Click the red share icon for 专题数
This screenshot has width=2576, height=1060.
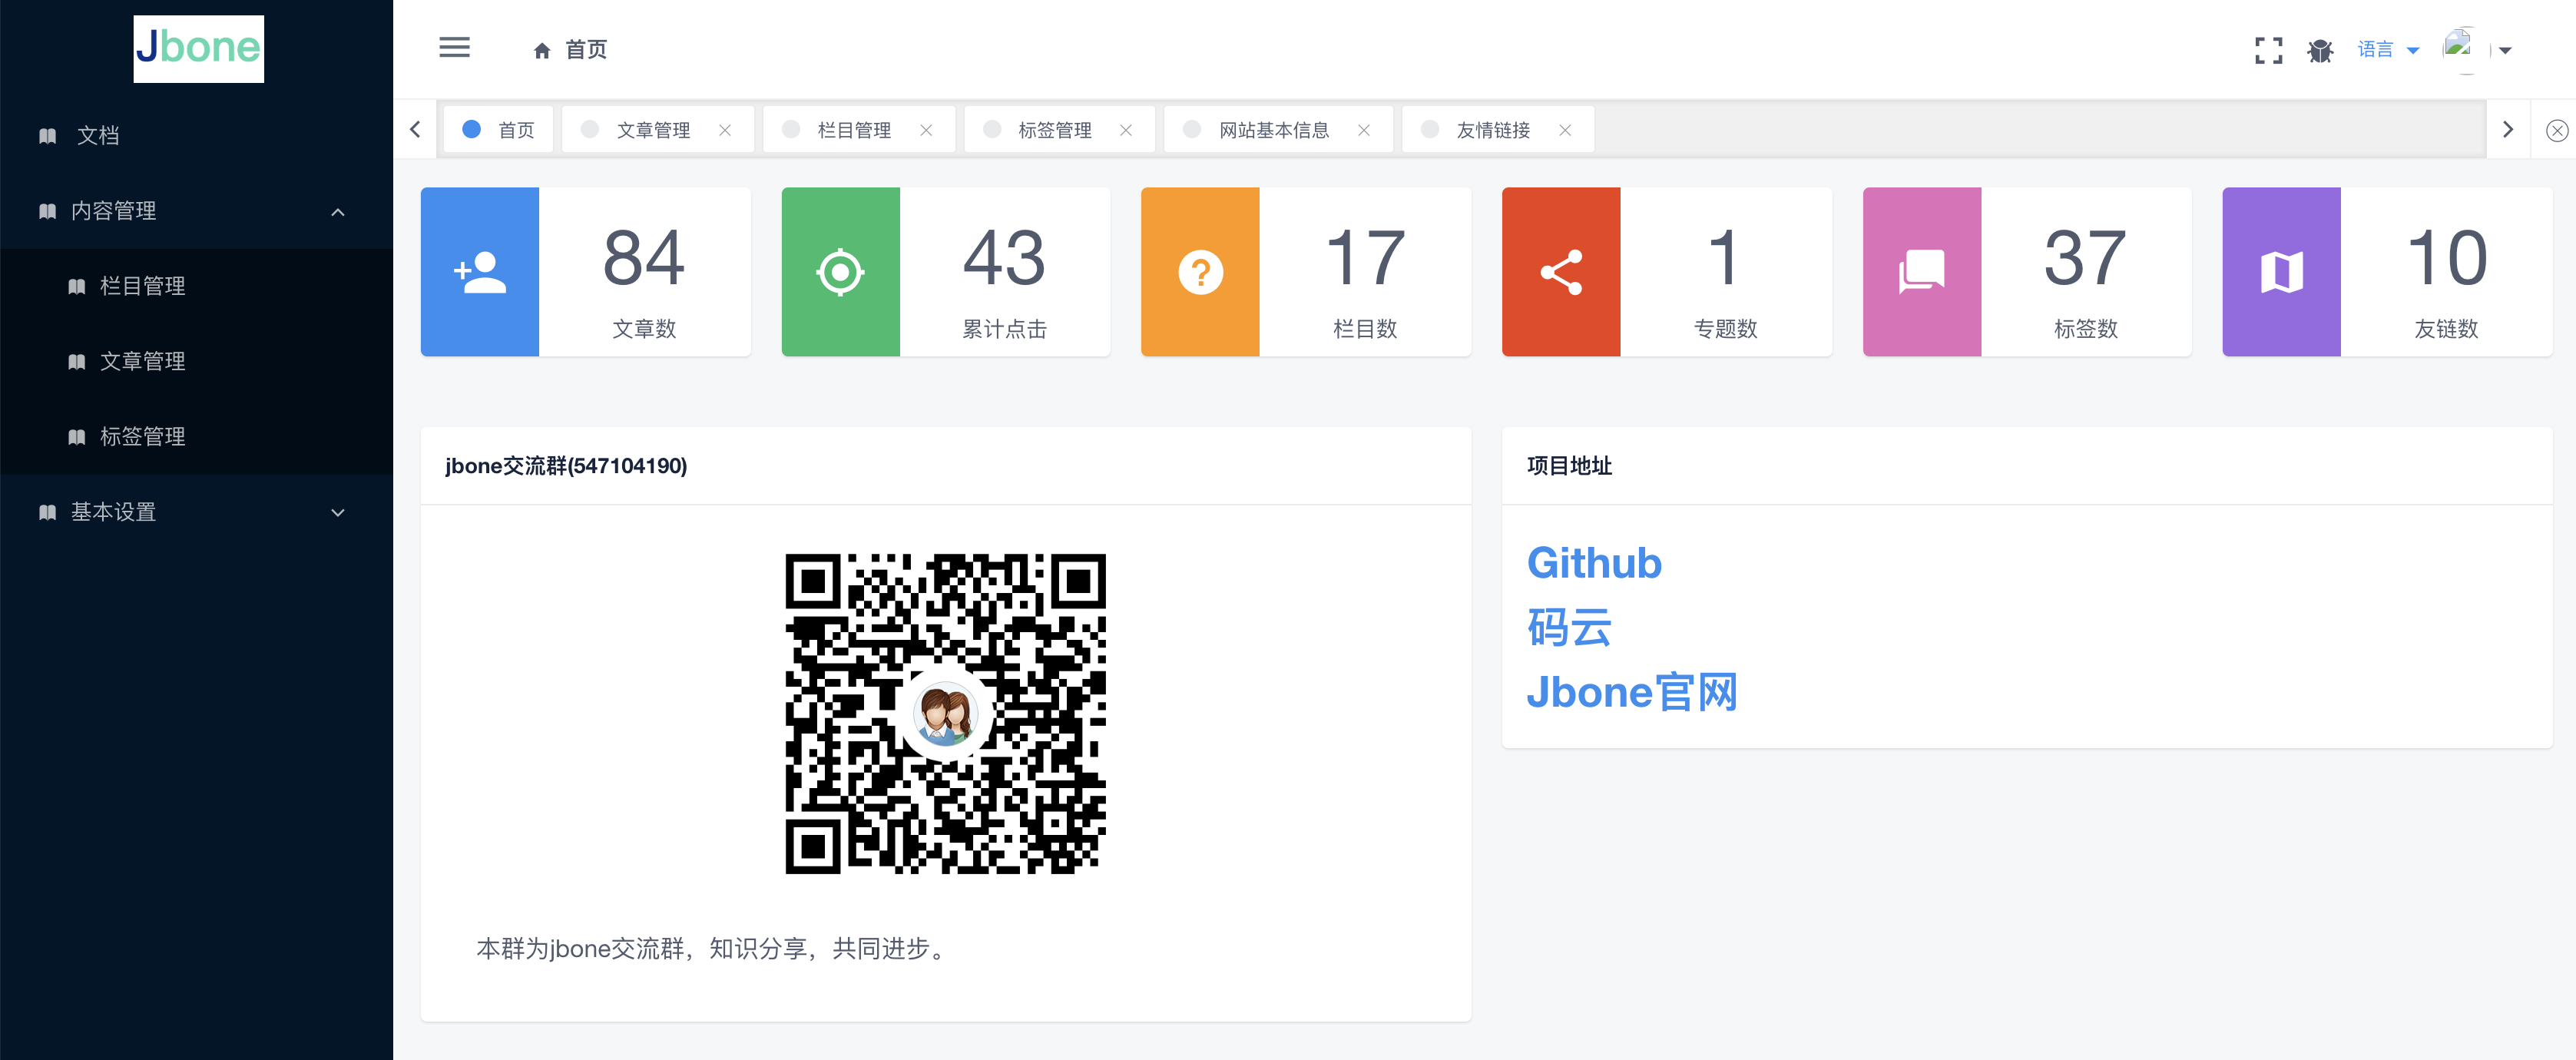coord(1560,272)
